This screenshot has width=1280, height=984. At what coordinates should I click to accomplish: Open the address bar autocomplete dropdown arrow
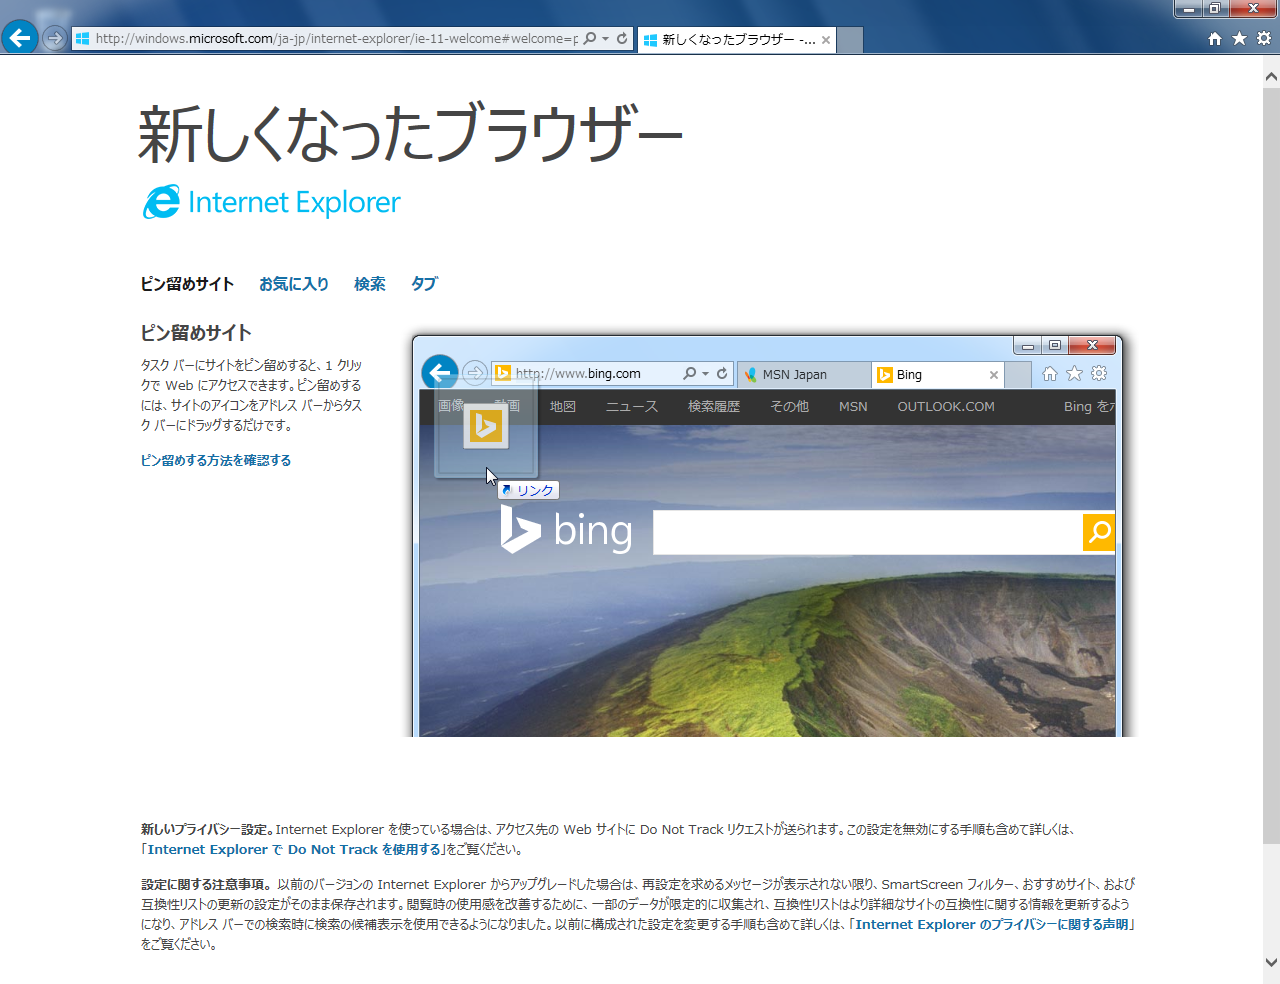pyautogui.click(x=606, y=39)
